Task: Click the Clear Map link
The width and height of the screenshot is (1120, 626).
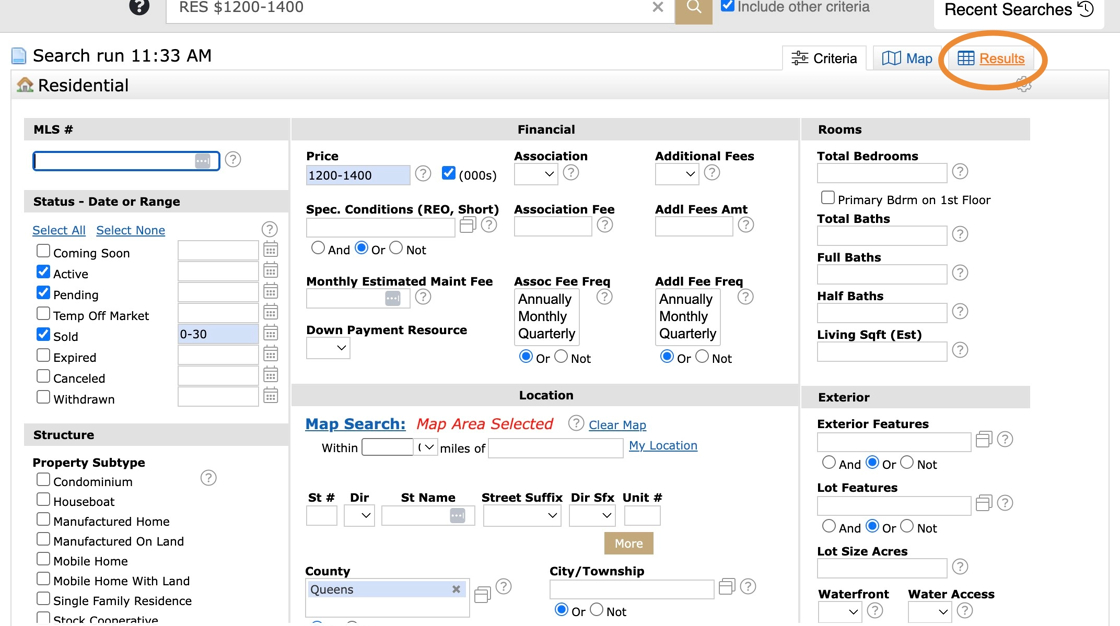Action: click(617, 425)
